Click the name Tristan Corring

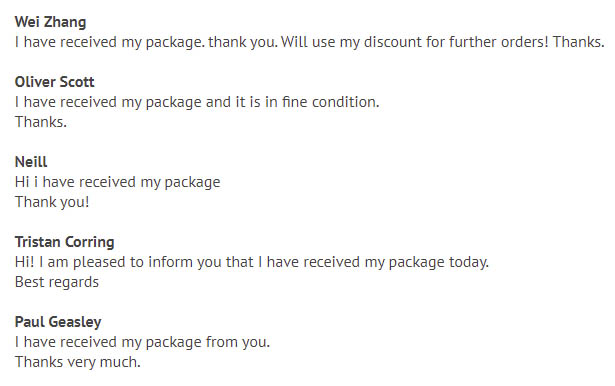point(64,242)
